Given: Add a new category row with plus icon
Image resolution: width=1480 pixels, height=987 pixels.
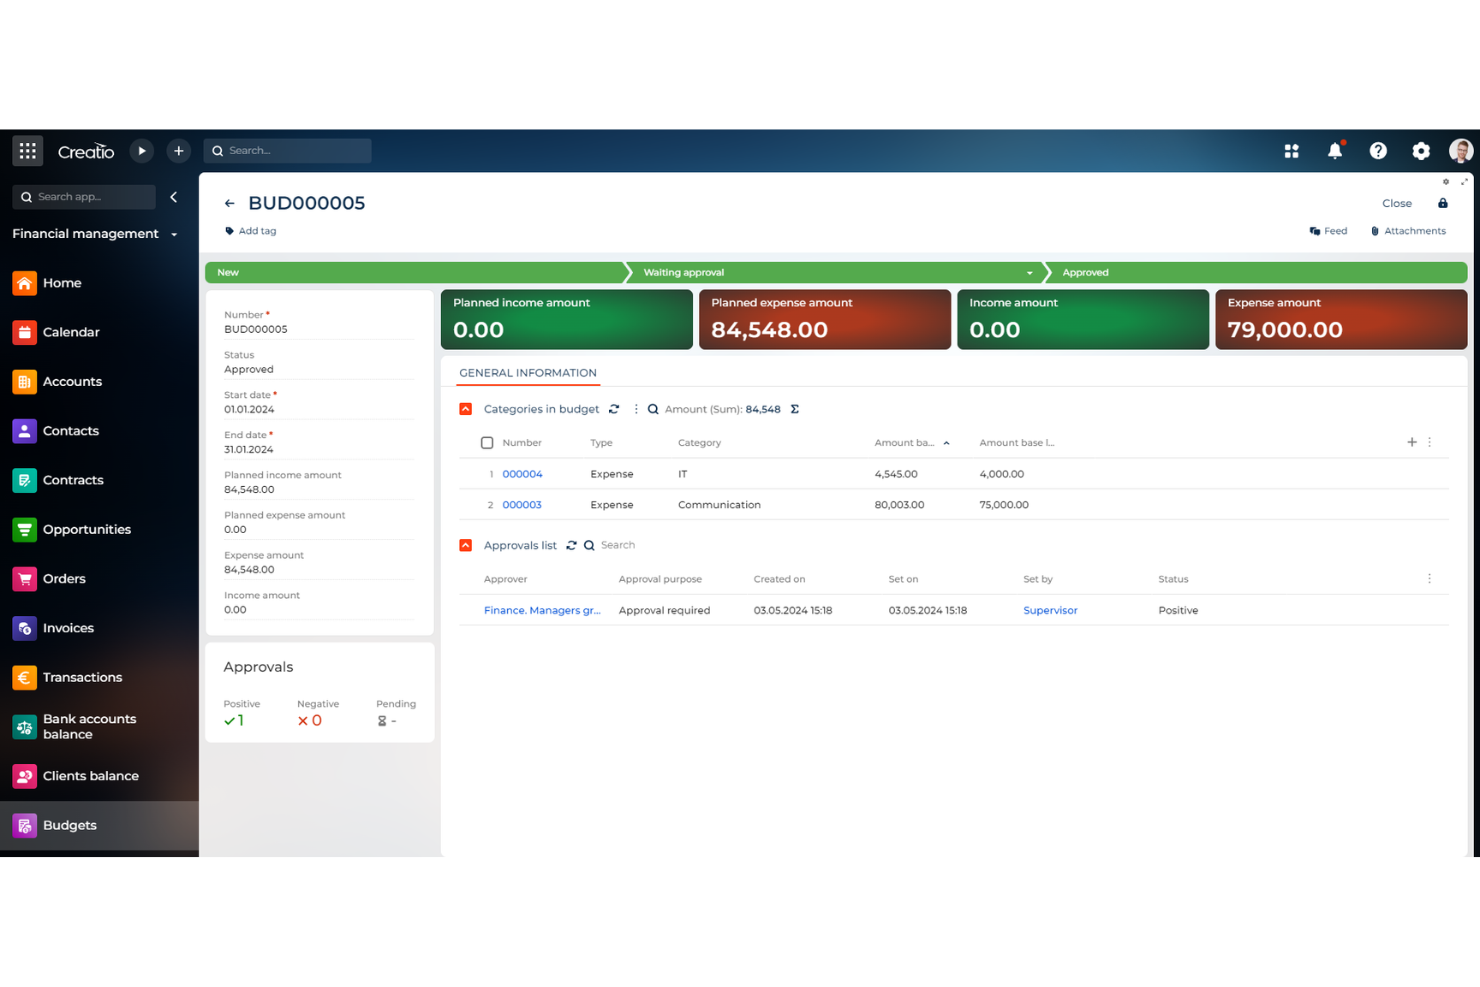Looking at the screenshot, I should coord(1412,442).
